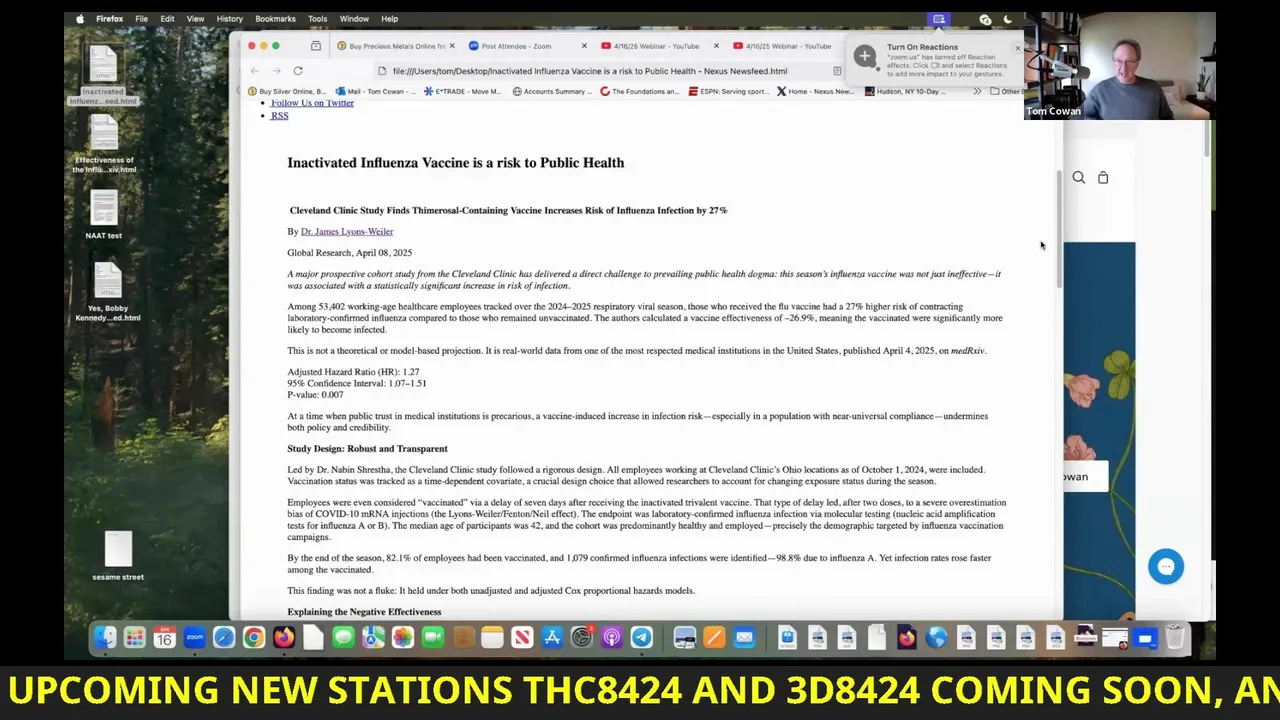Open the blue chat bubble widget
This screenshot has height=720, width=1280.
pyautogui.click(x=1166, y=567)
